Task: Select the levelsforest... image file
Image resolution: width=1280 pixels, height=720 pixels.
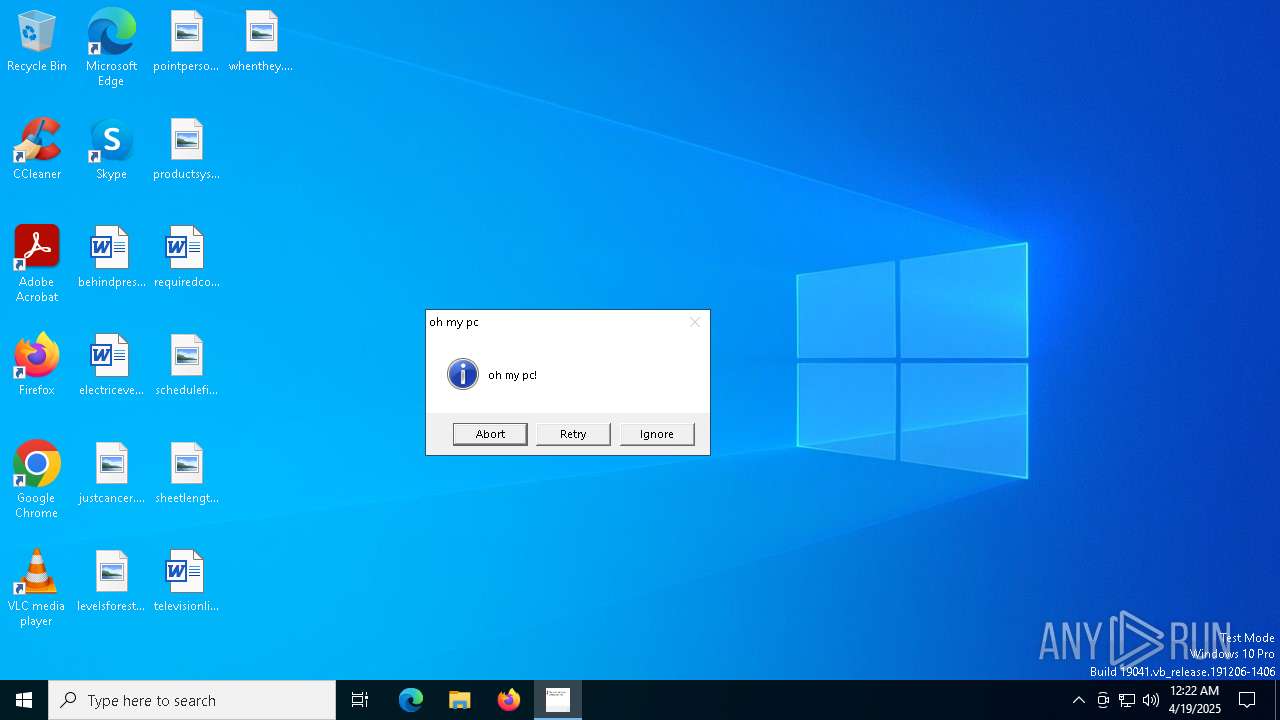Action: click(111, 582)
